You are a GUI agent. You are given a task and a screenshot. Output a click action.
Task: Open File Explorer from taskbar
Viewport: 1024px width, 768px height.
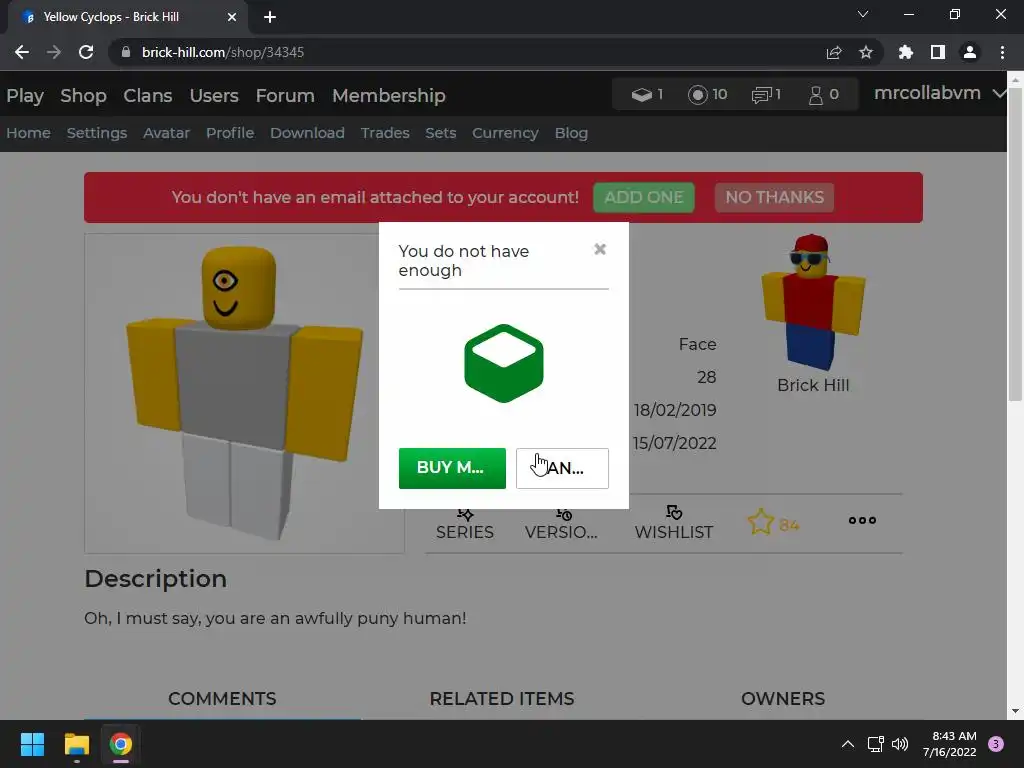coord(76,744)
